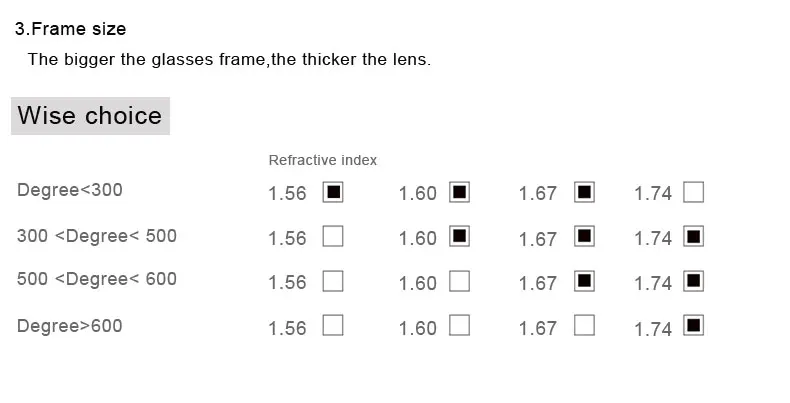790x403 pixels.
Task: Check 1.74 box in Degree<300 row
Action: (x=694, y=192)
